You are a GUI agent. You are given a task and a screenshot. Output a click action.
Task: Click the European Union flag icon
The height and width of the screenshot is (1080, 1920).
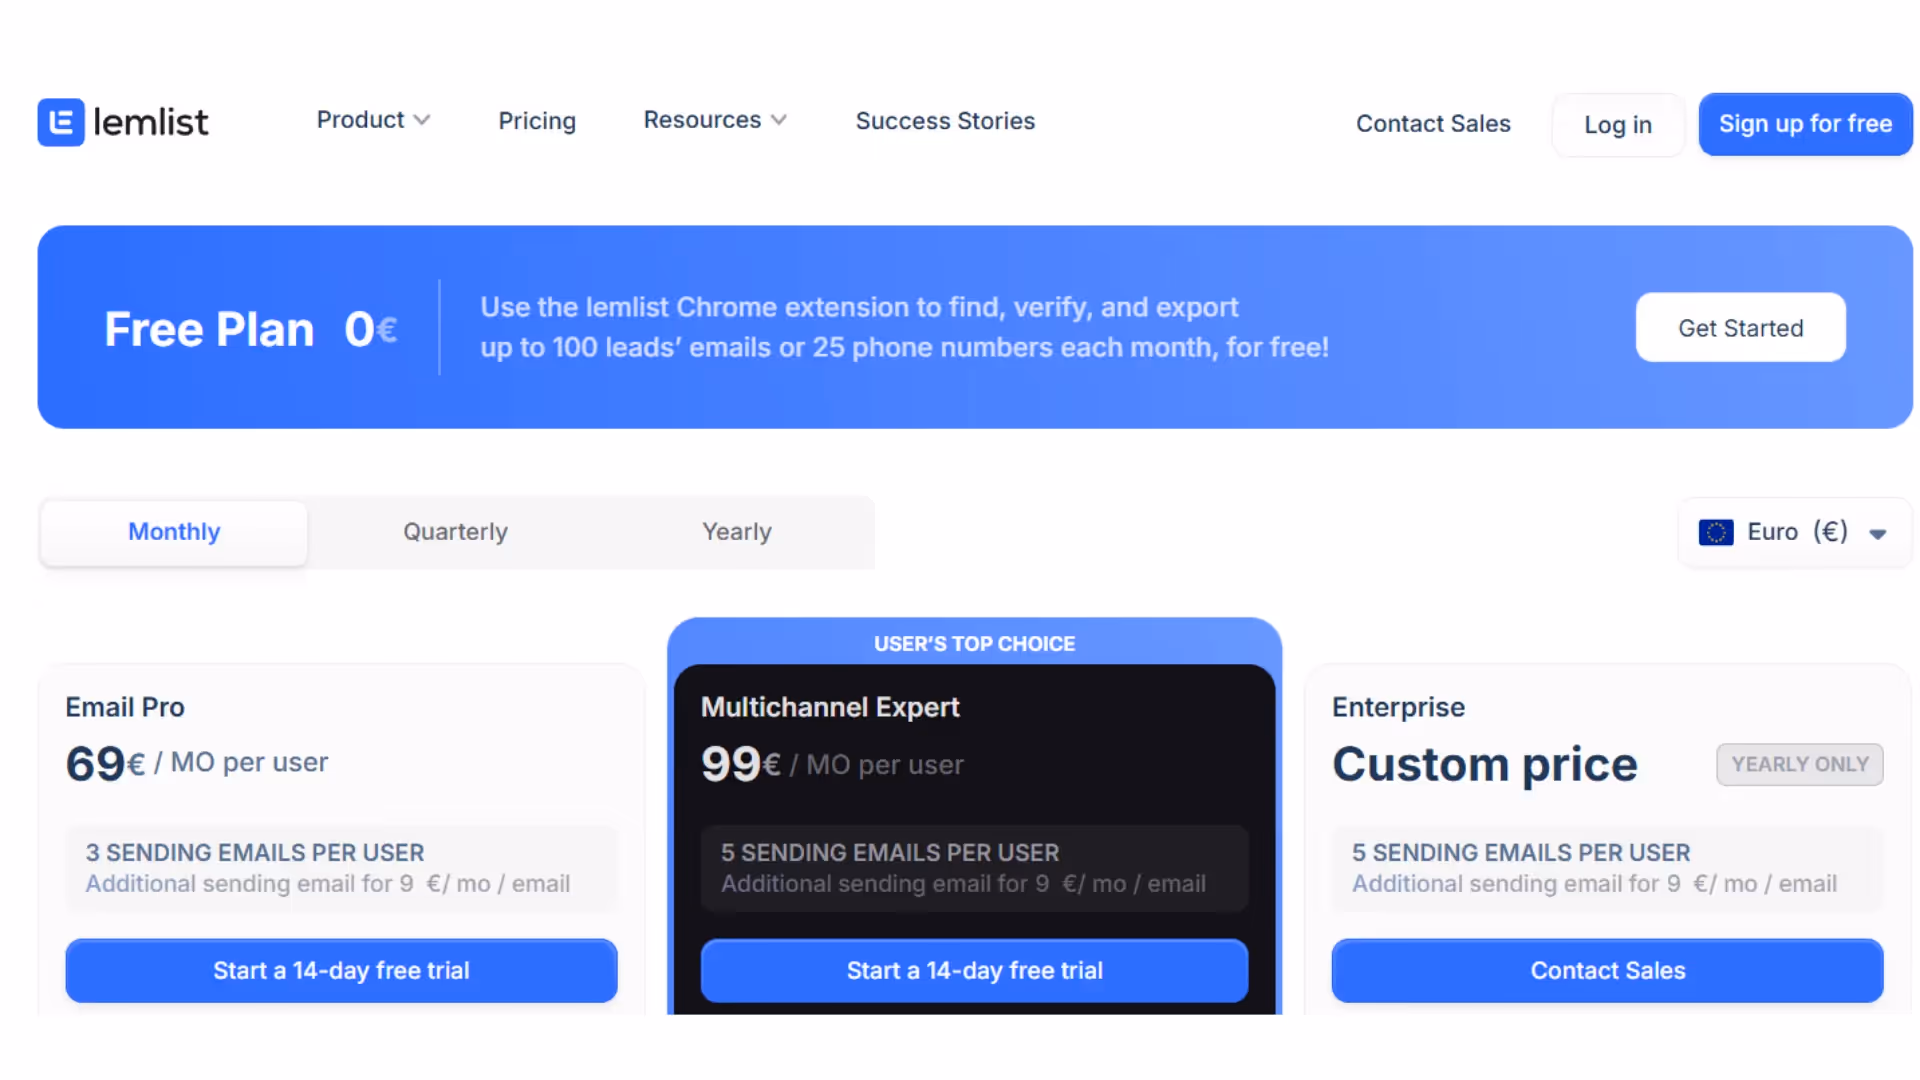tap(1716, 532)
